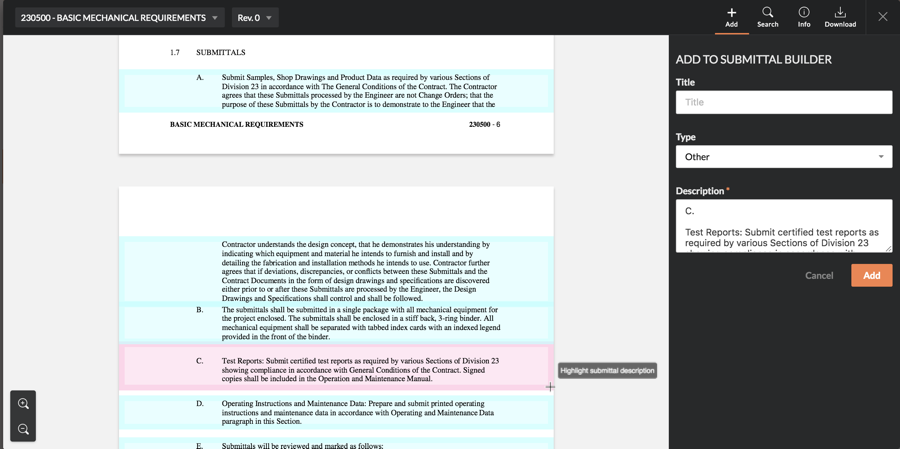Select the highlighted paragraph C Test Reports
Viewport: 900px width, 449px height.
(336, 368)
